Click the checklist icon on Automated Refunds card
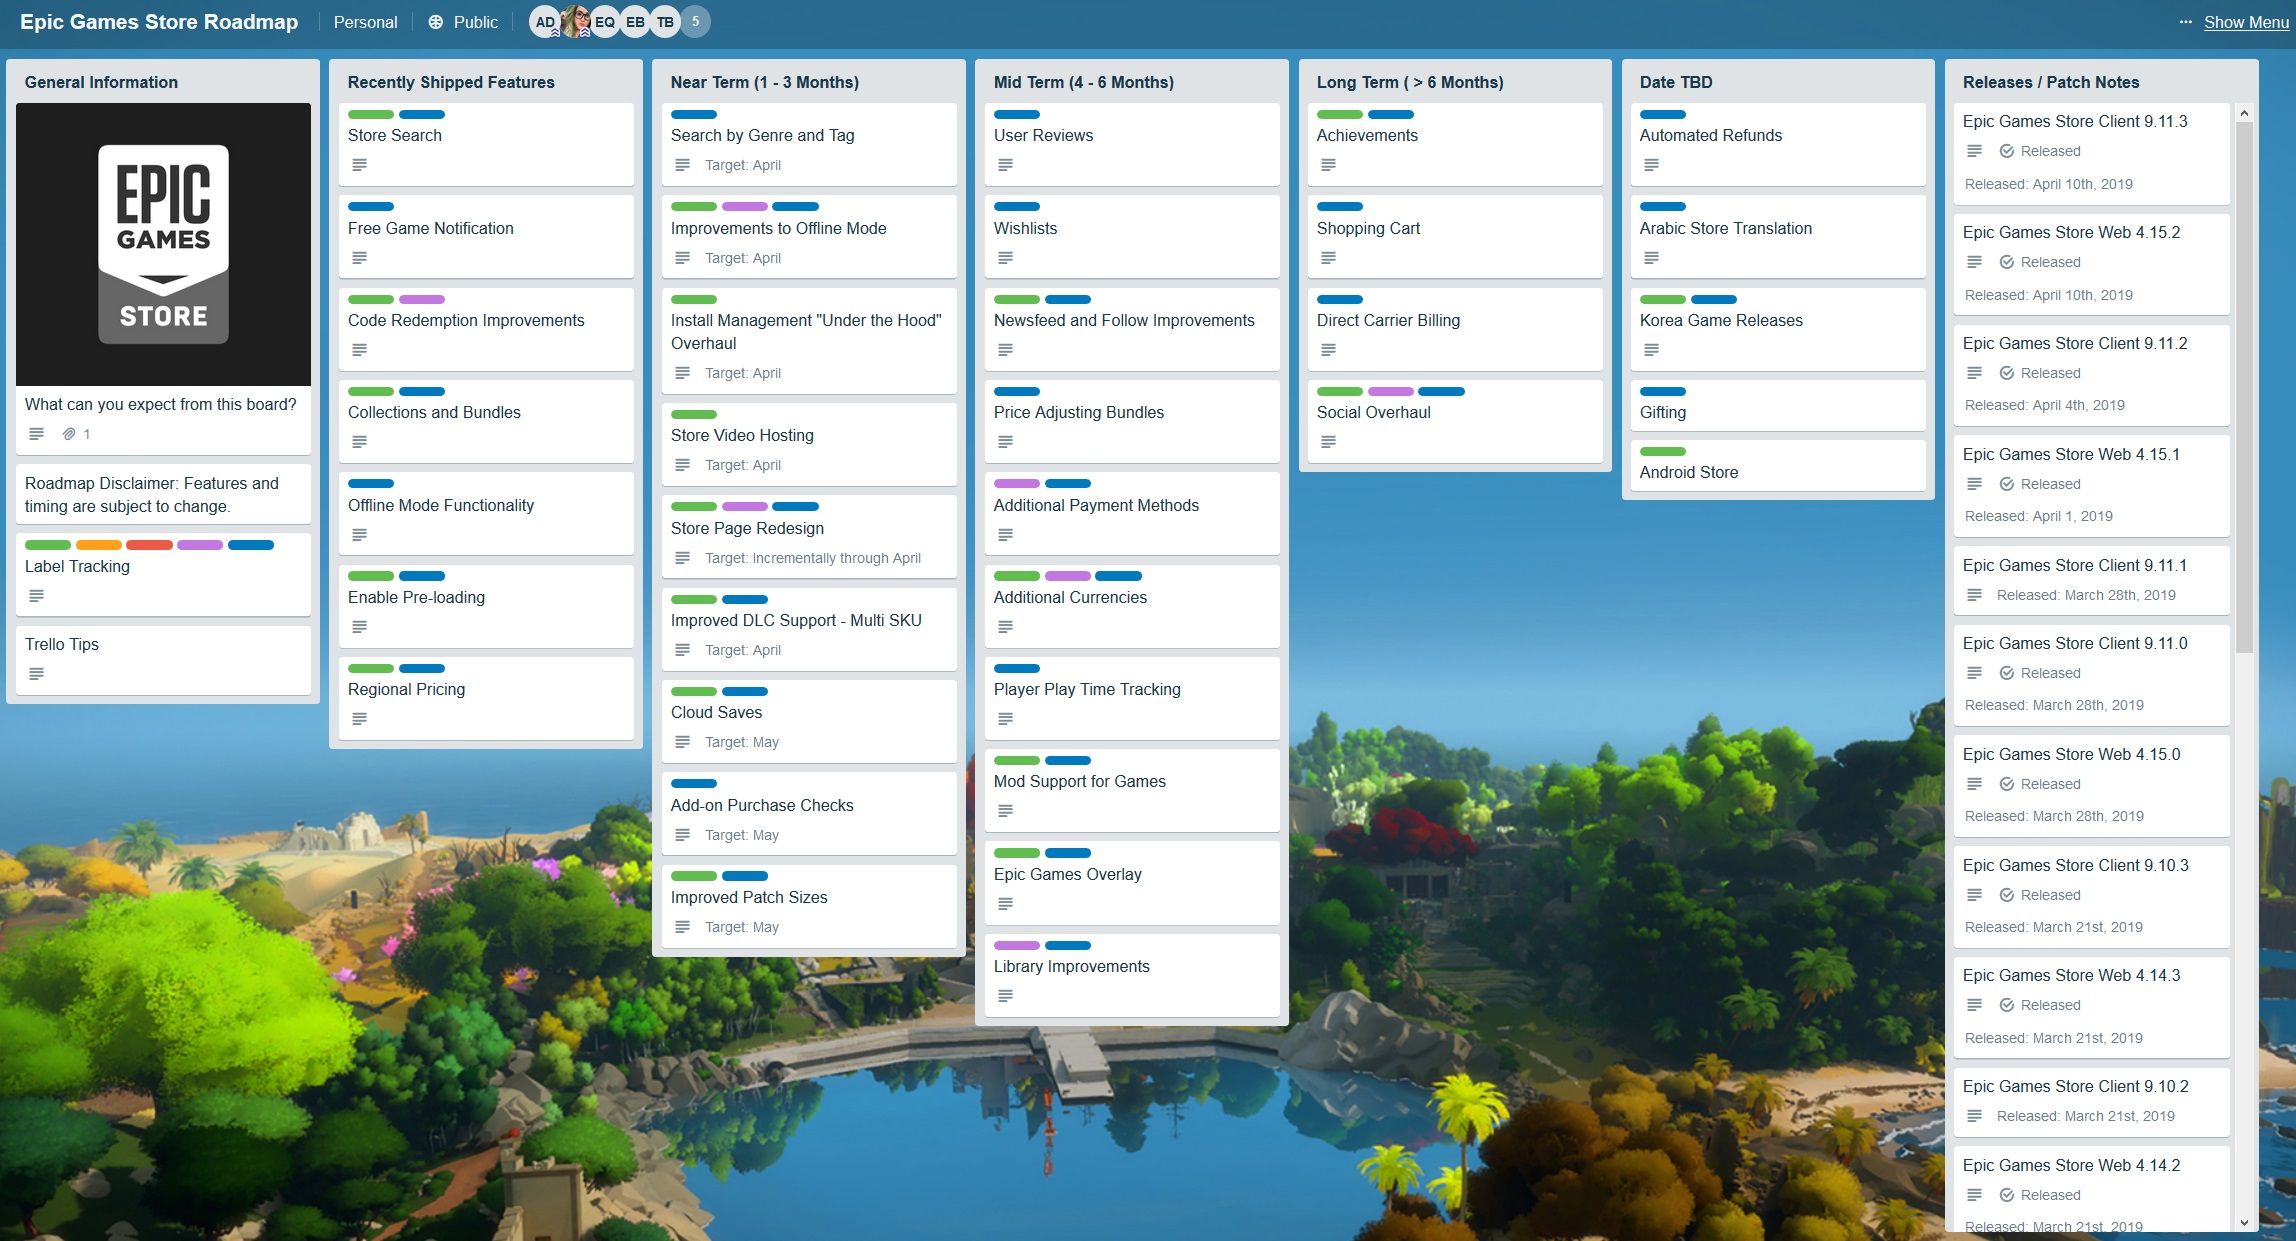This screenshot has width=2296, height=1241. click(1651, 165)
